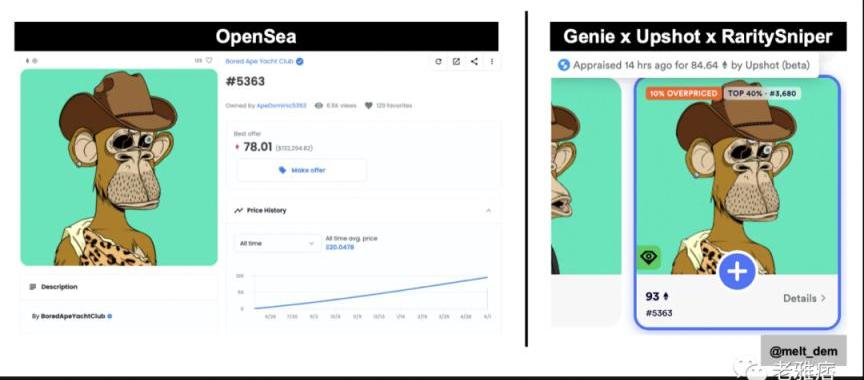
Task: Open the external link icon
Action: coord(456,62)
